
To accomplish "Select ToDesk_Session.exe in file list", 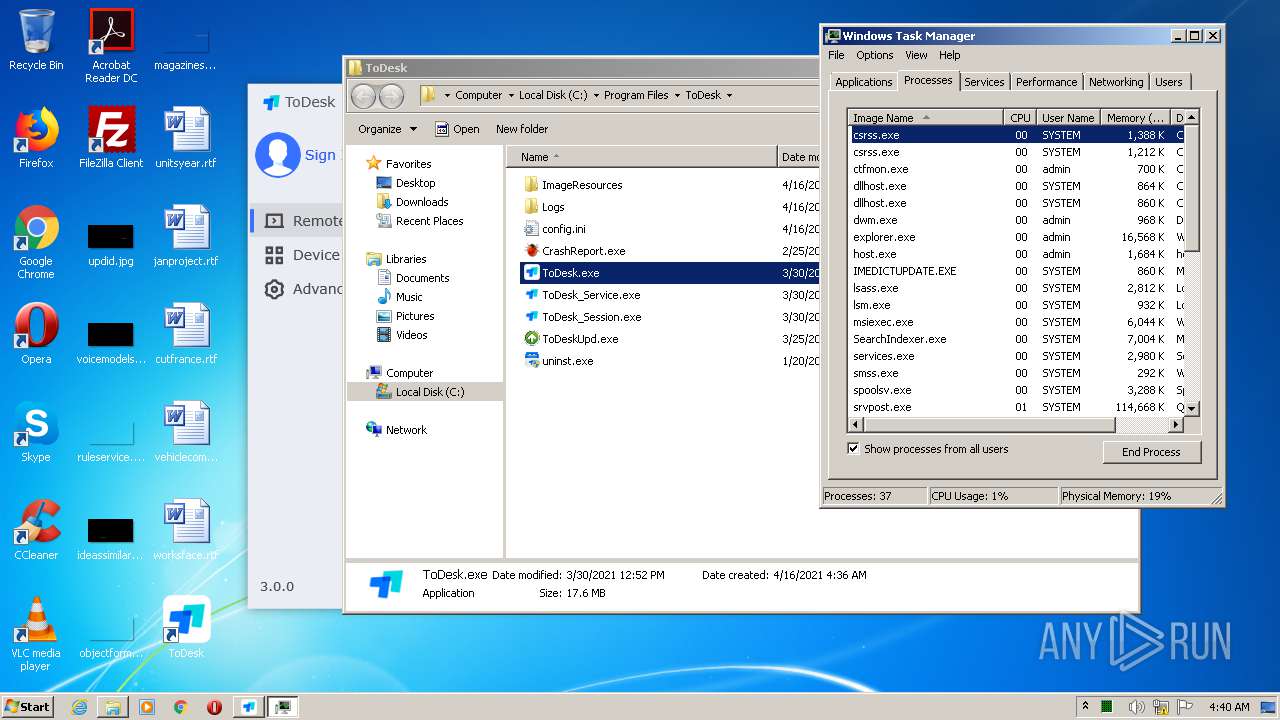I will click(x=591, y=317).
